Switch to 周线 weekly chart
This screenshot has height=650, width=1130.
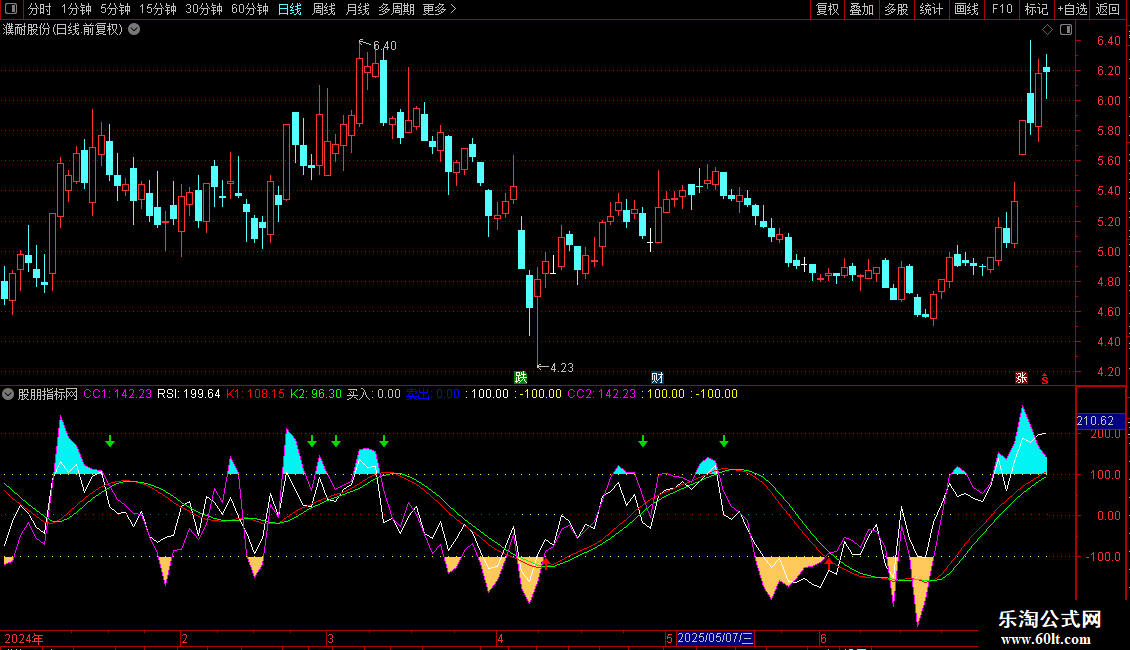[x=324, y=9]
